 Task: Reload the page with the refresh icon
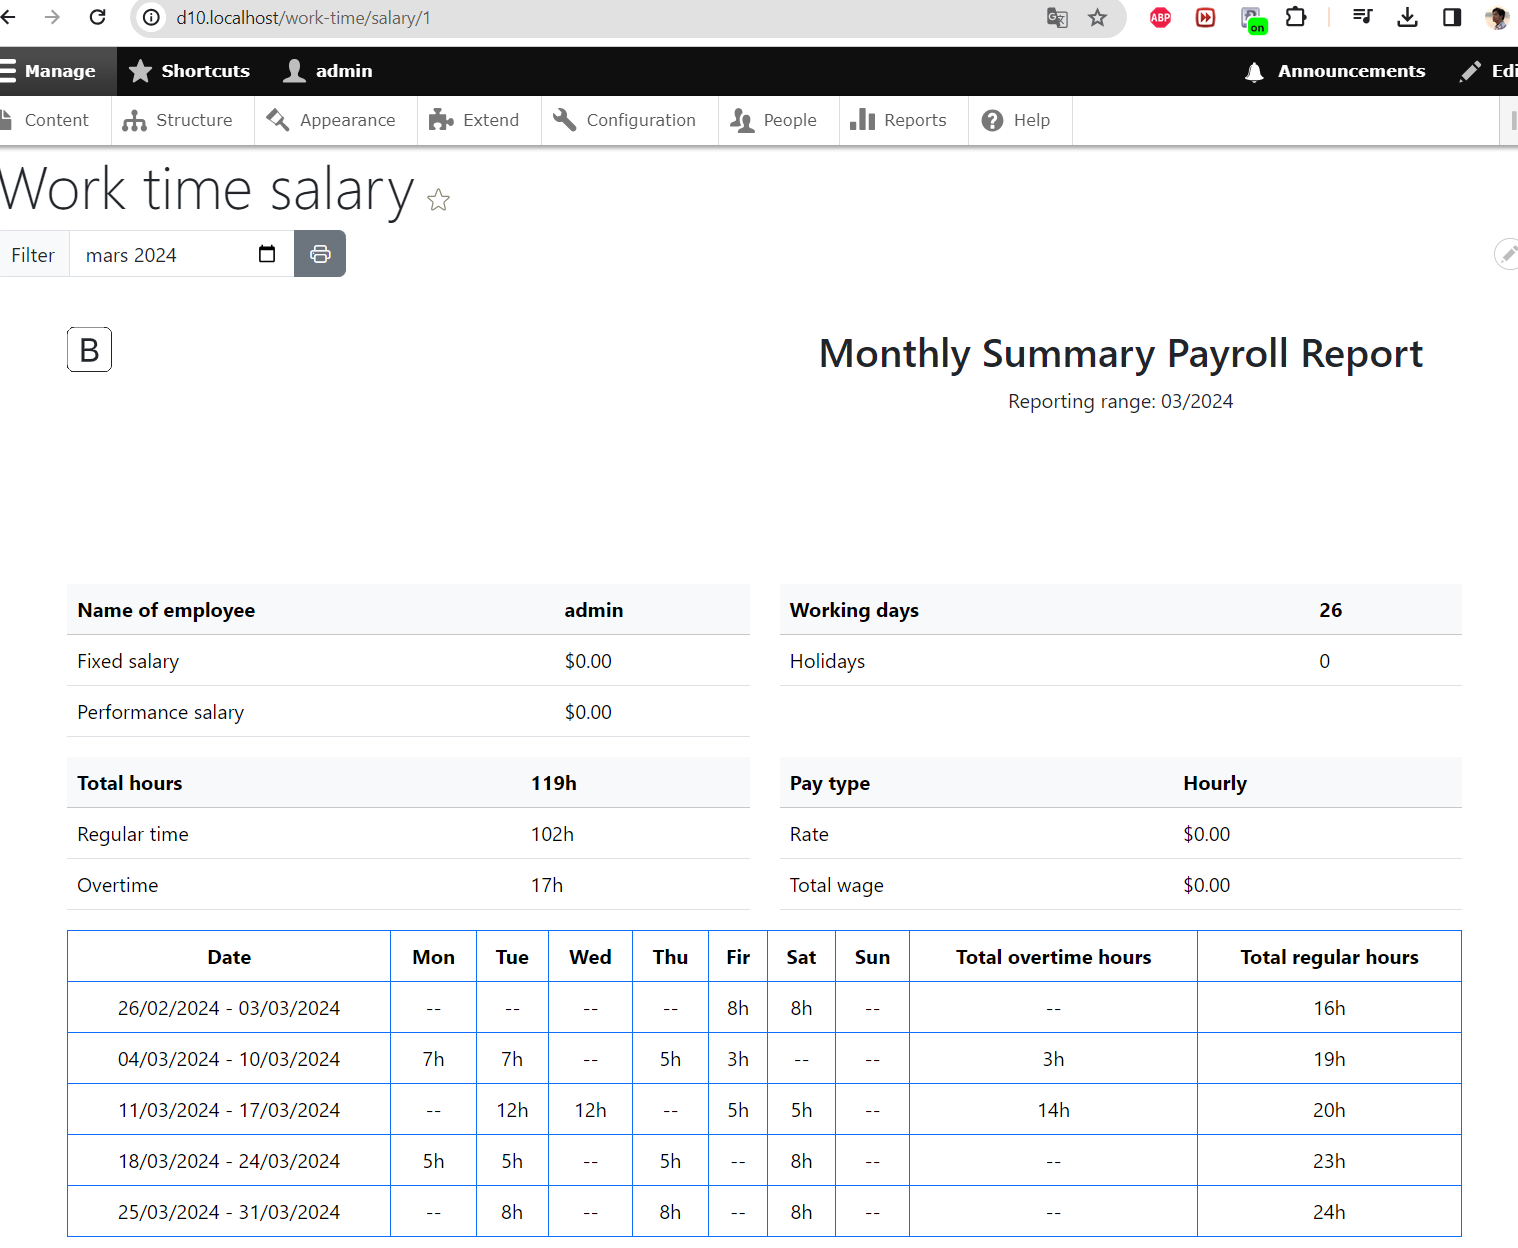tap(97, 17)
